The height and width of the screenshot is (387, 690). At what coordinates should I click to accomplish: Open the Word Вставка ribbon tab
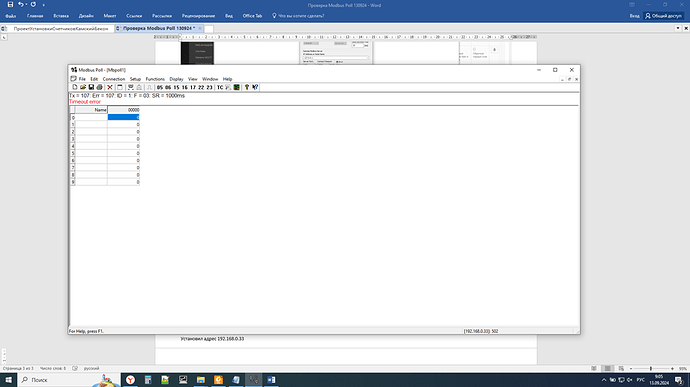(x=61, y=16)
